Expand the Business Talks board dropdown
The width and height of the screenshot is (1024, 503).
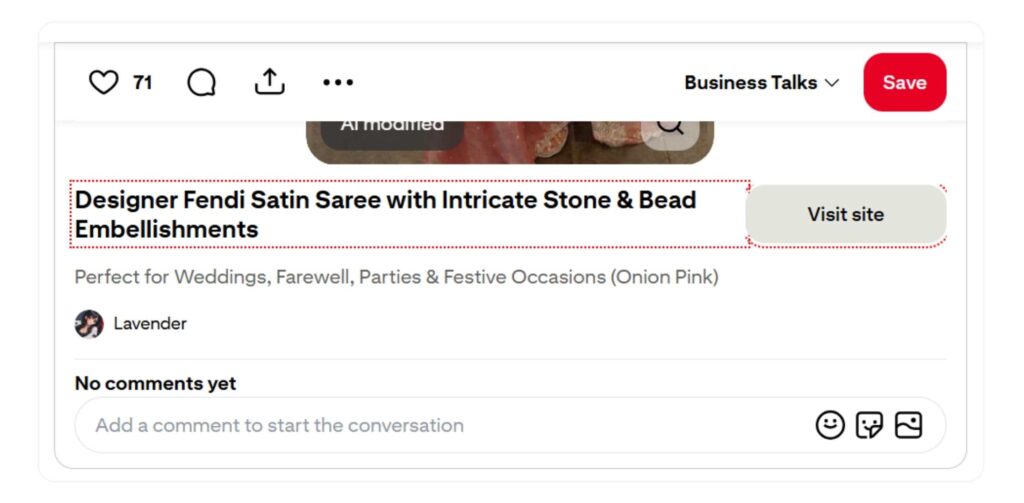(x=761, y=83)
